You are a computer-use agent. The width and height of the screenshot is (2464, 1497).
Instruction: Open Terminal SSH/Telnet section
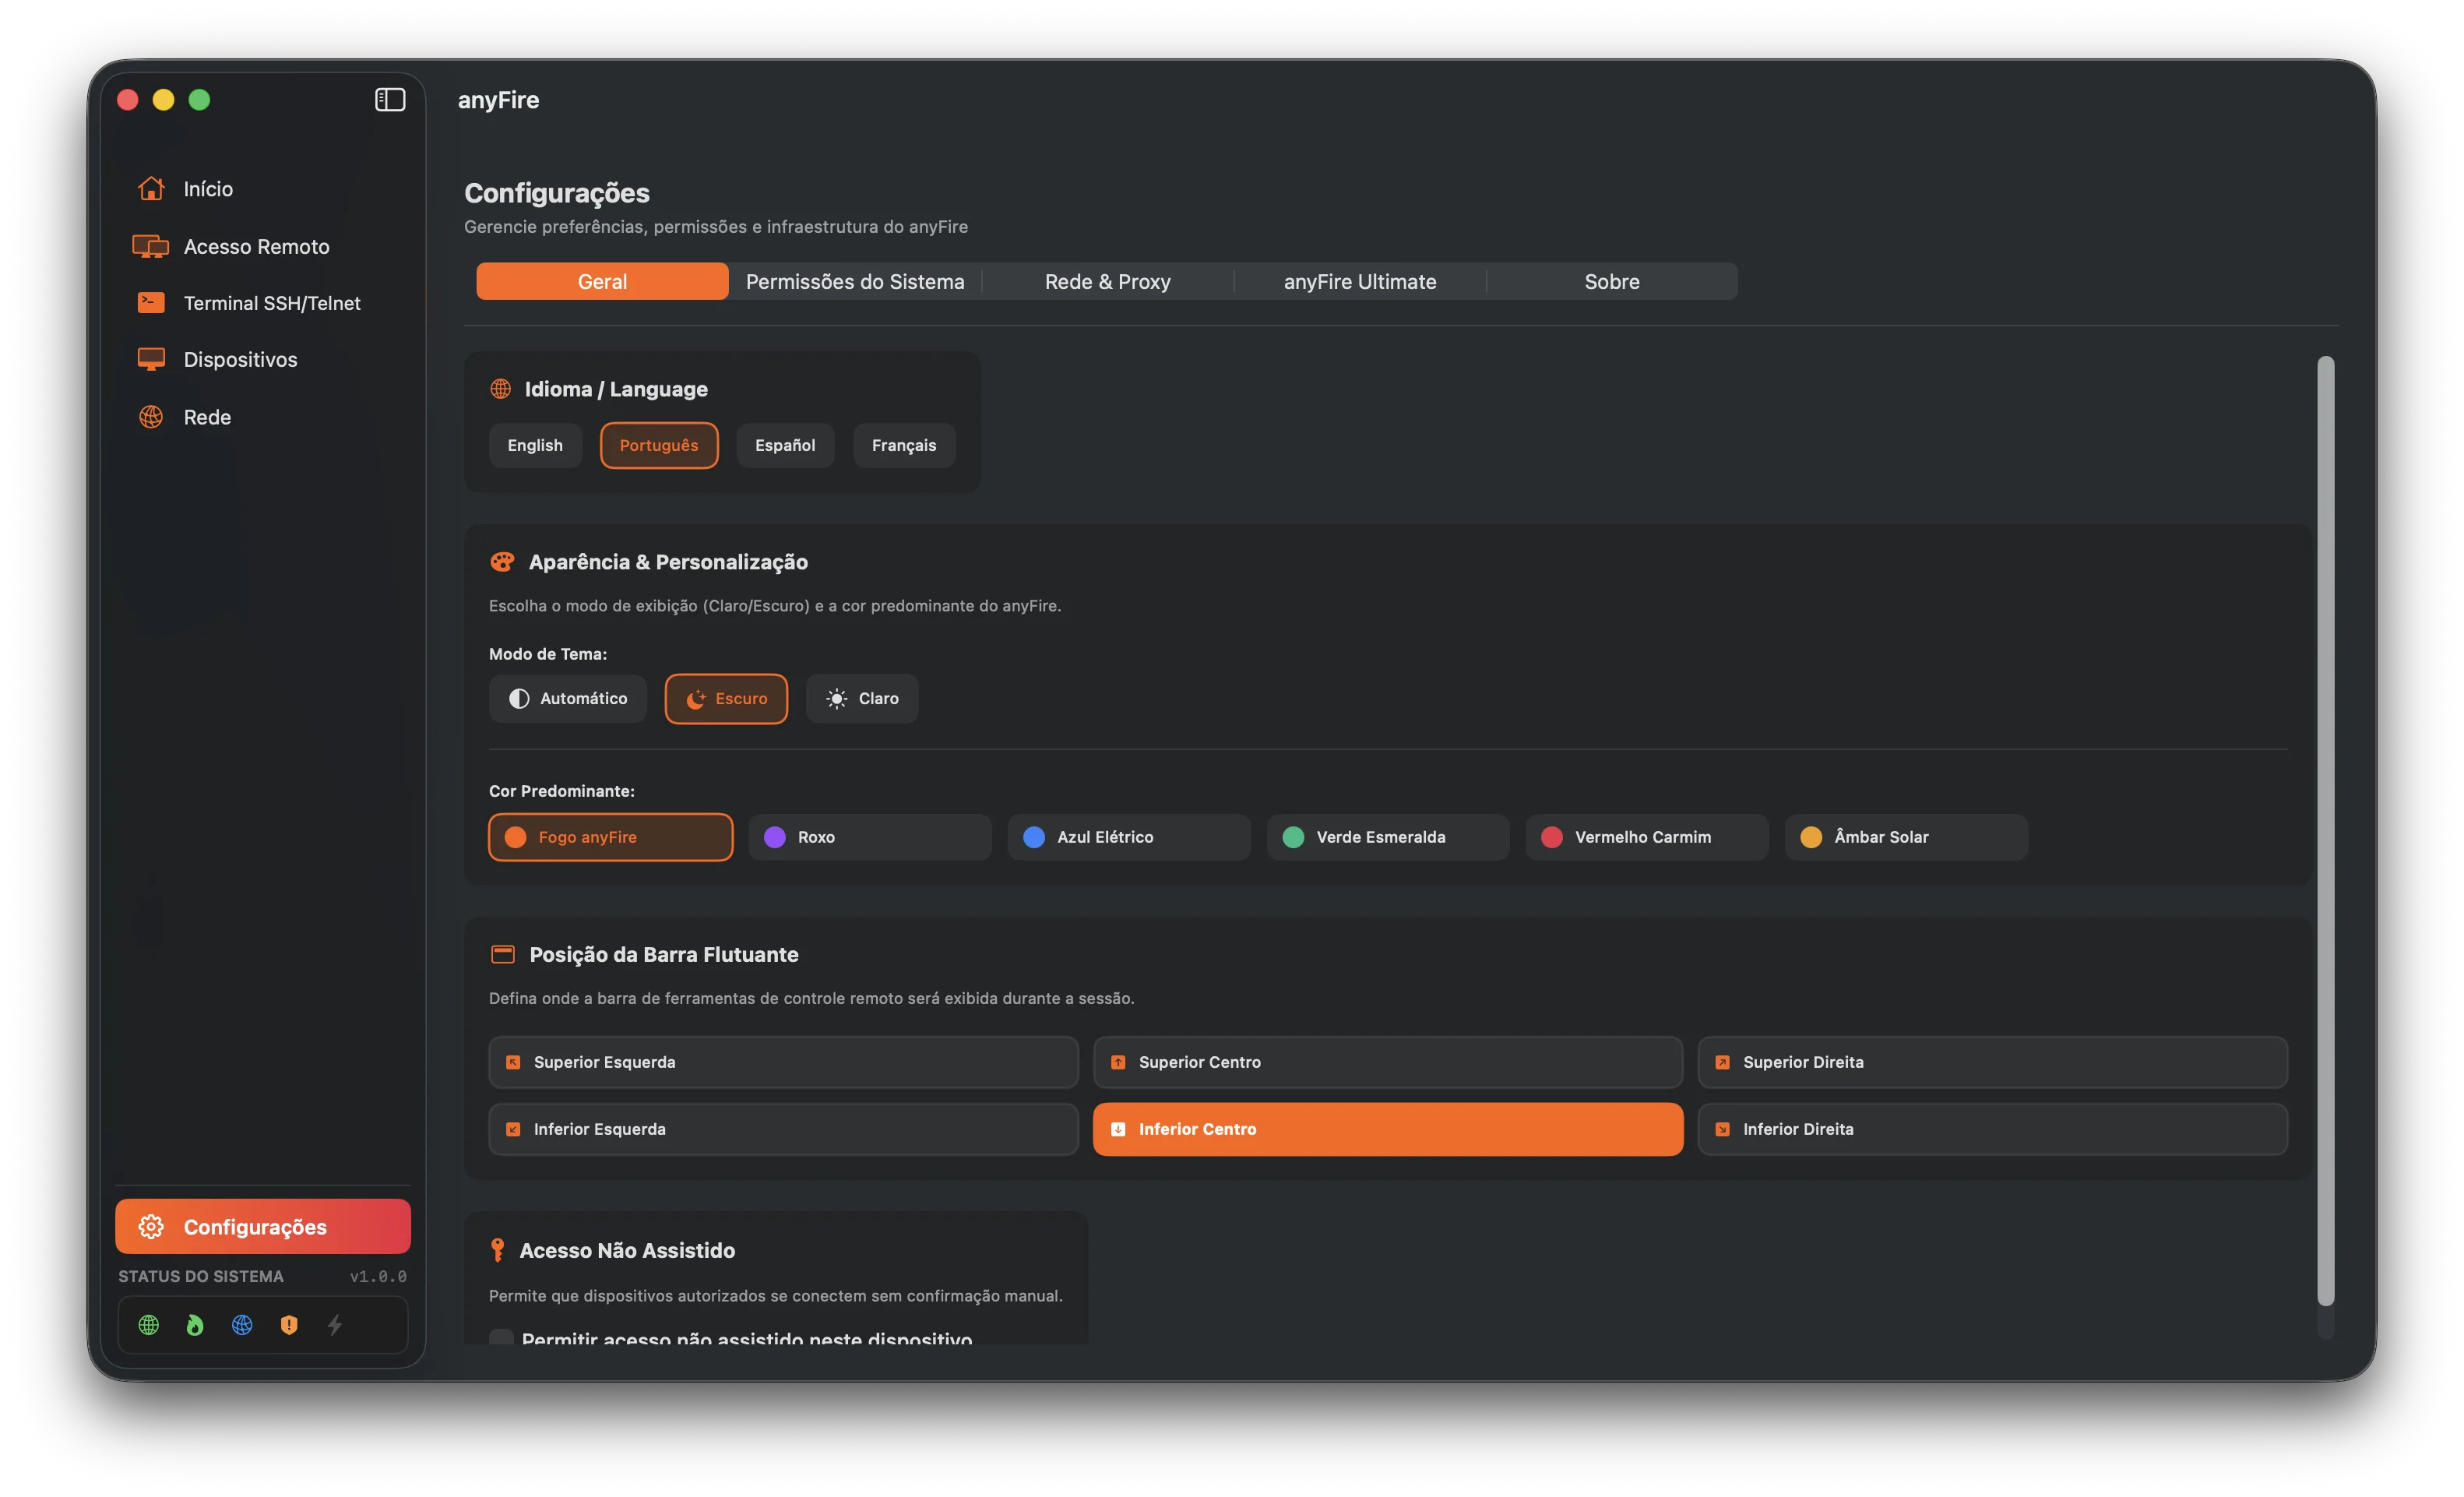coord(263,303)
